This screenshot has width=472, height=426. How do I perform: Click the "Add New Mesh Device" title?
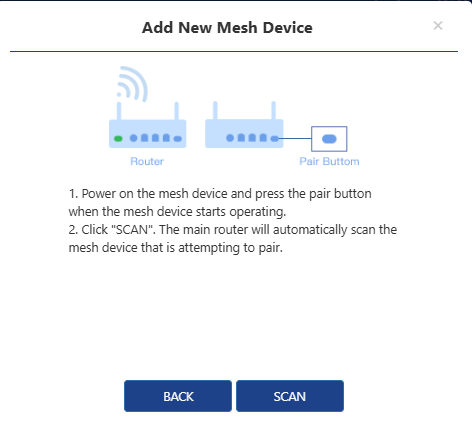(x=227, y=27)
